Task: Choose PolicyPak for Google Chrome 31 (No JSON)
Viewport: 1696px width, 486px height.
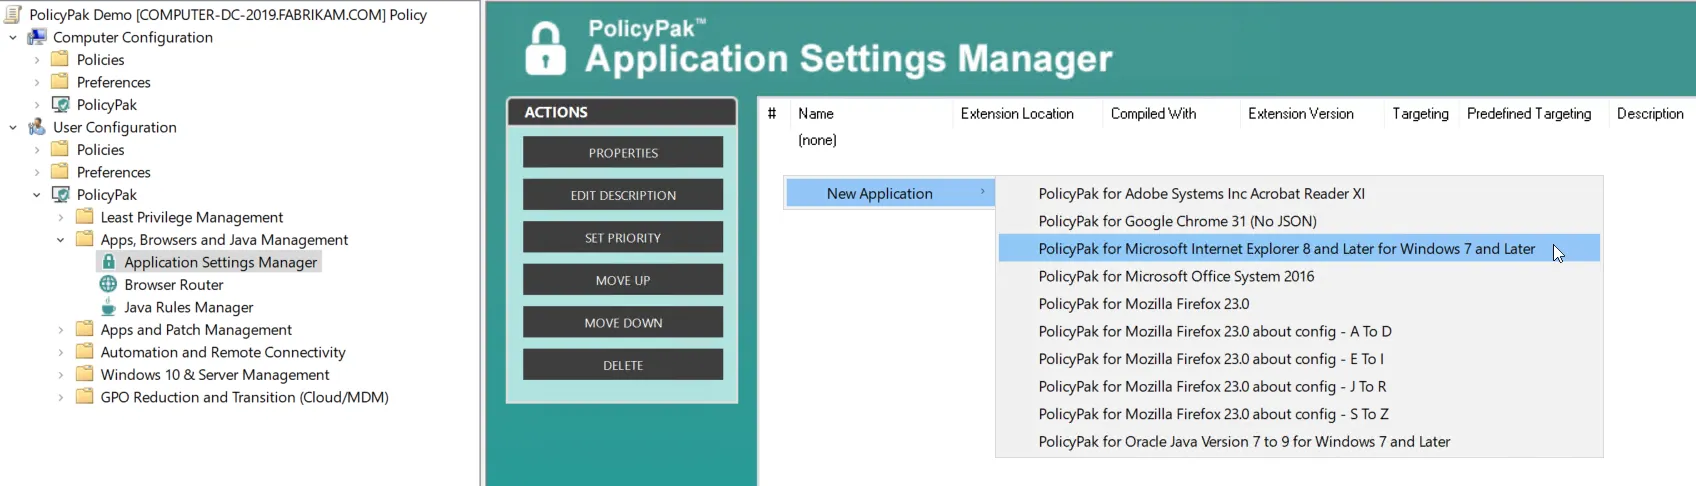Action: 1299,221
